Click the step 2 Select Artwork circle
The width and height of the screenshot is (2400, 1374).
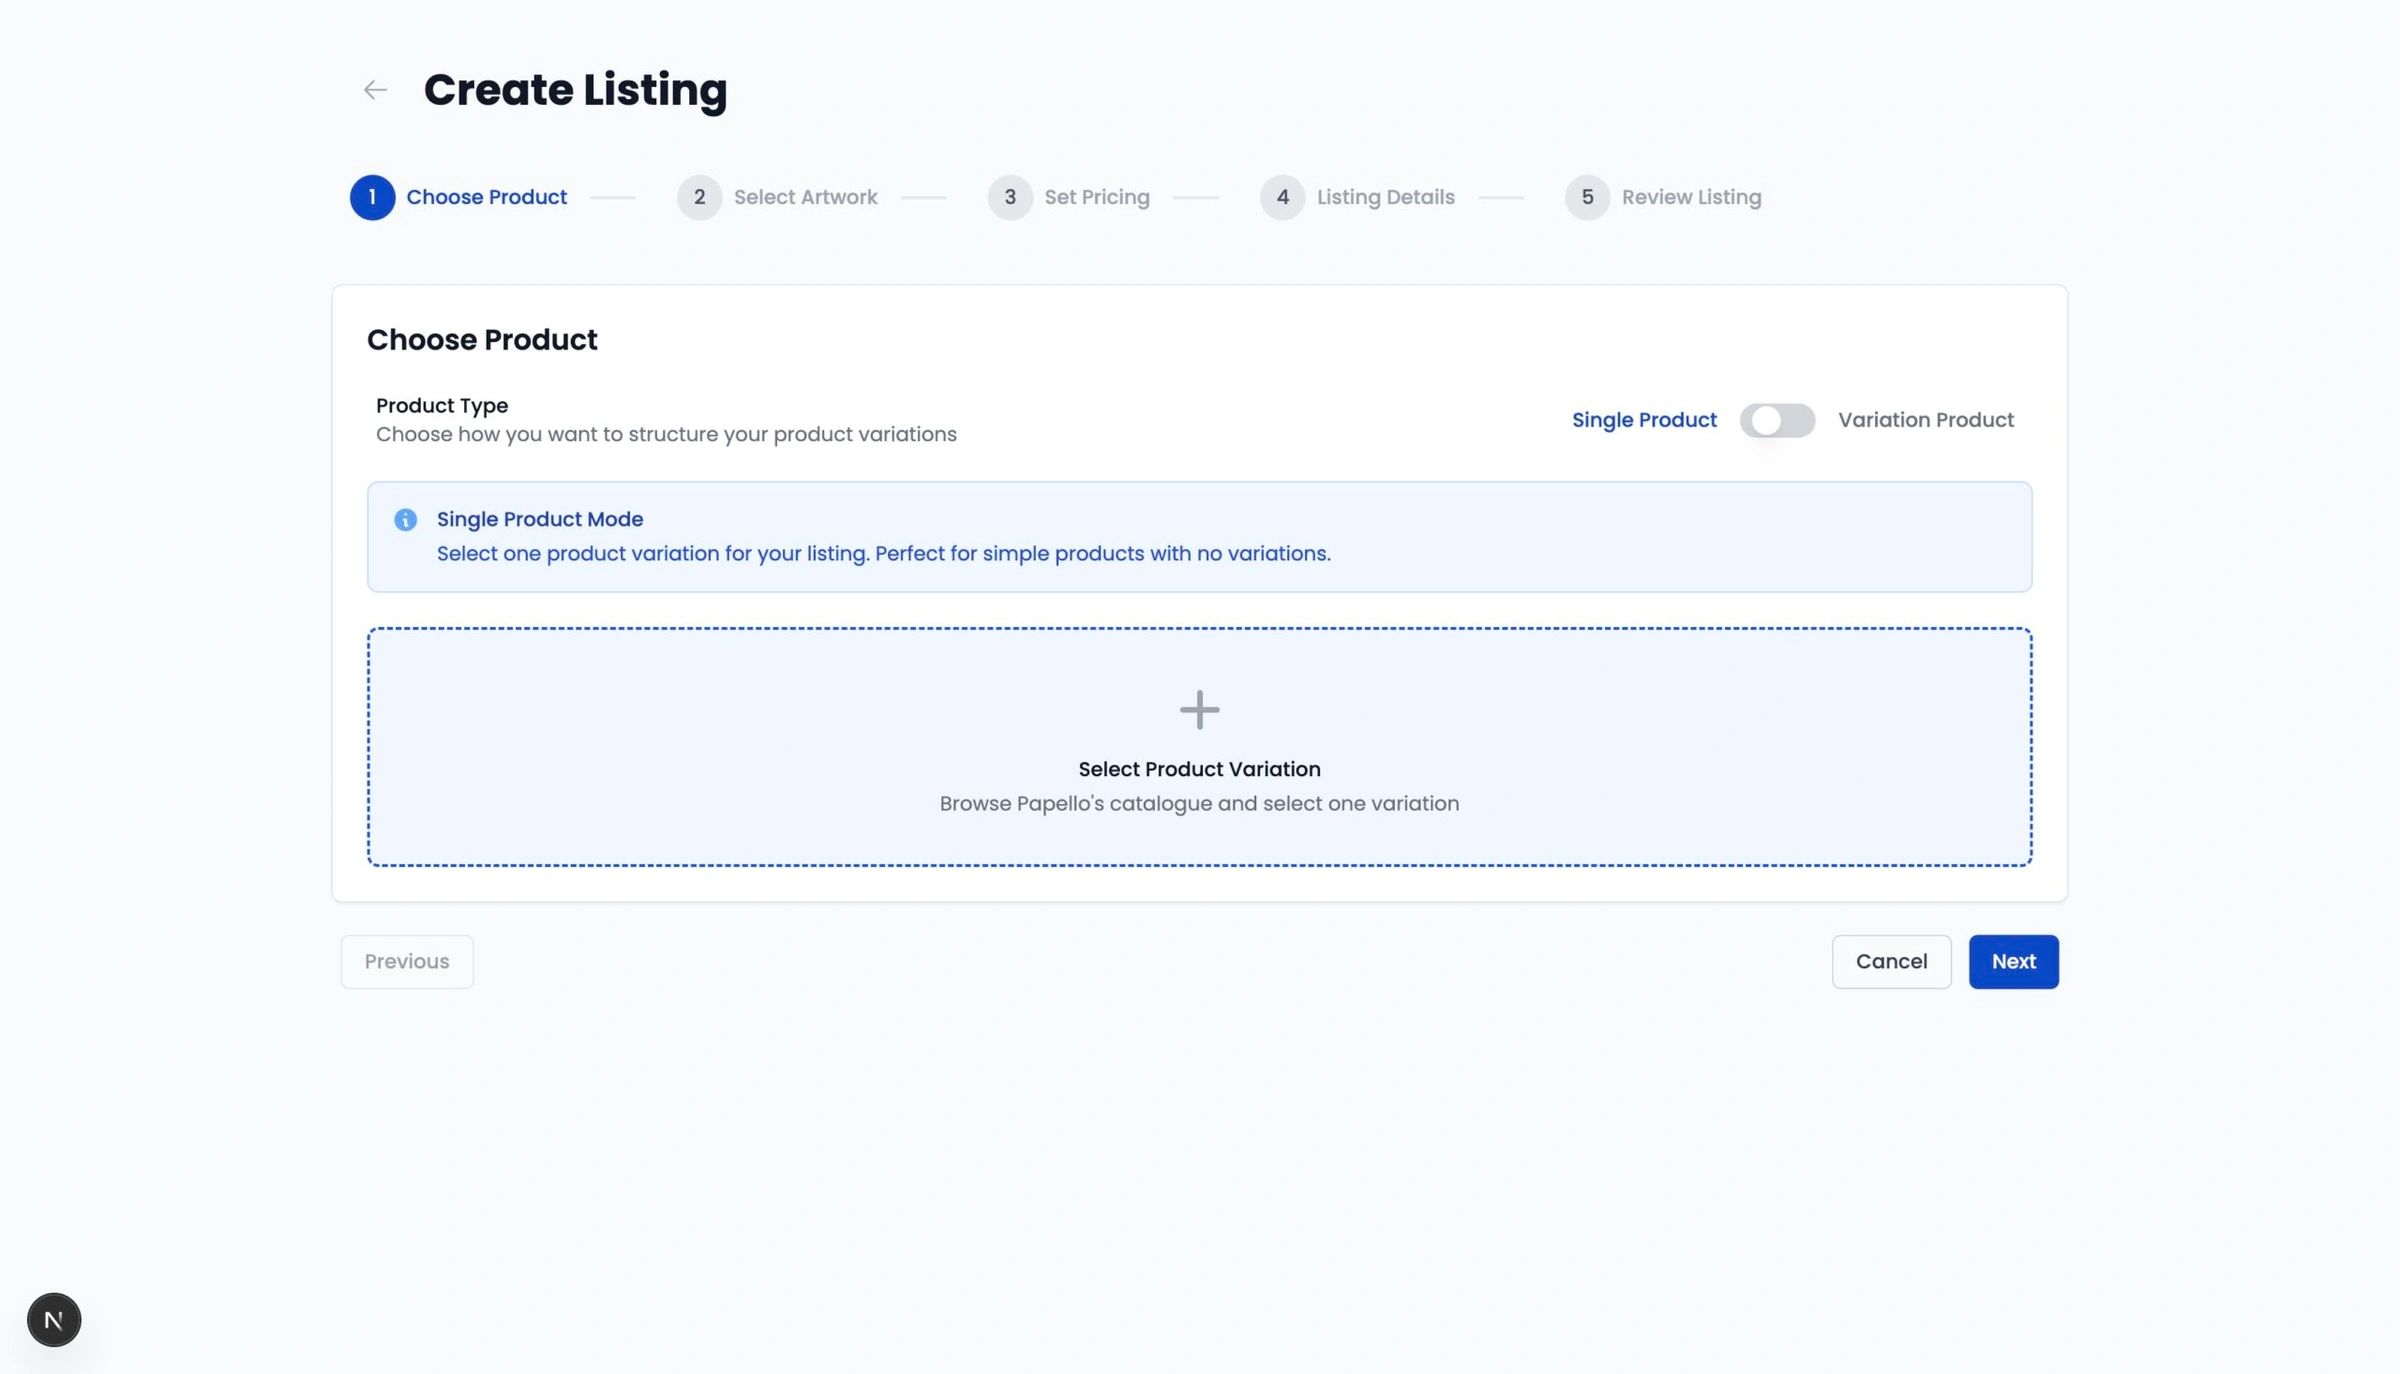(699, 197)
